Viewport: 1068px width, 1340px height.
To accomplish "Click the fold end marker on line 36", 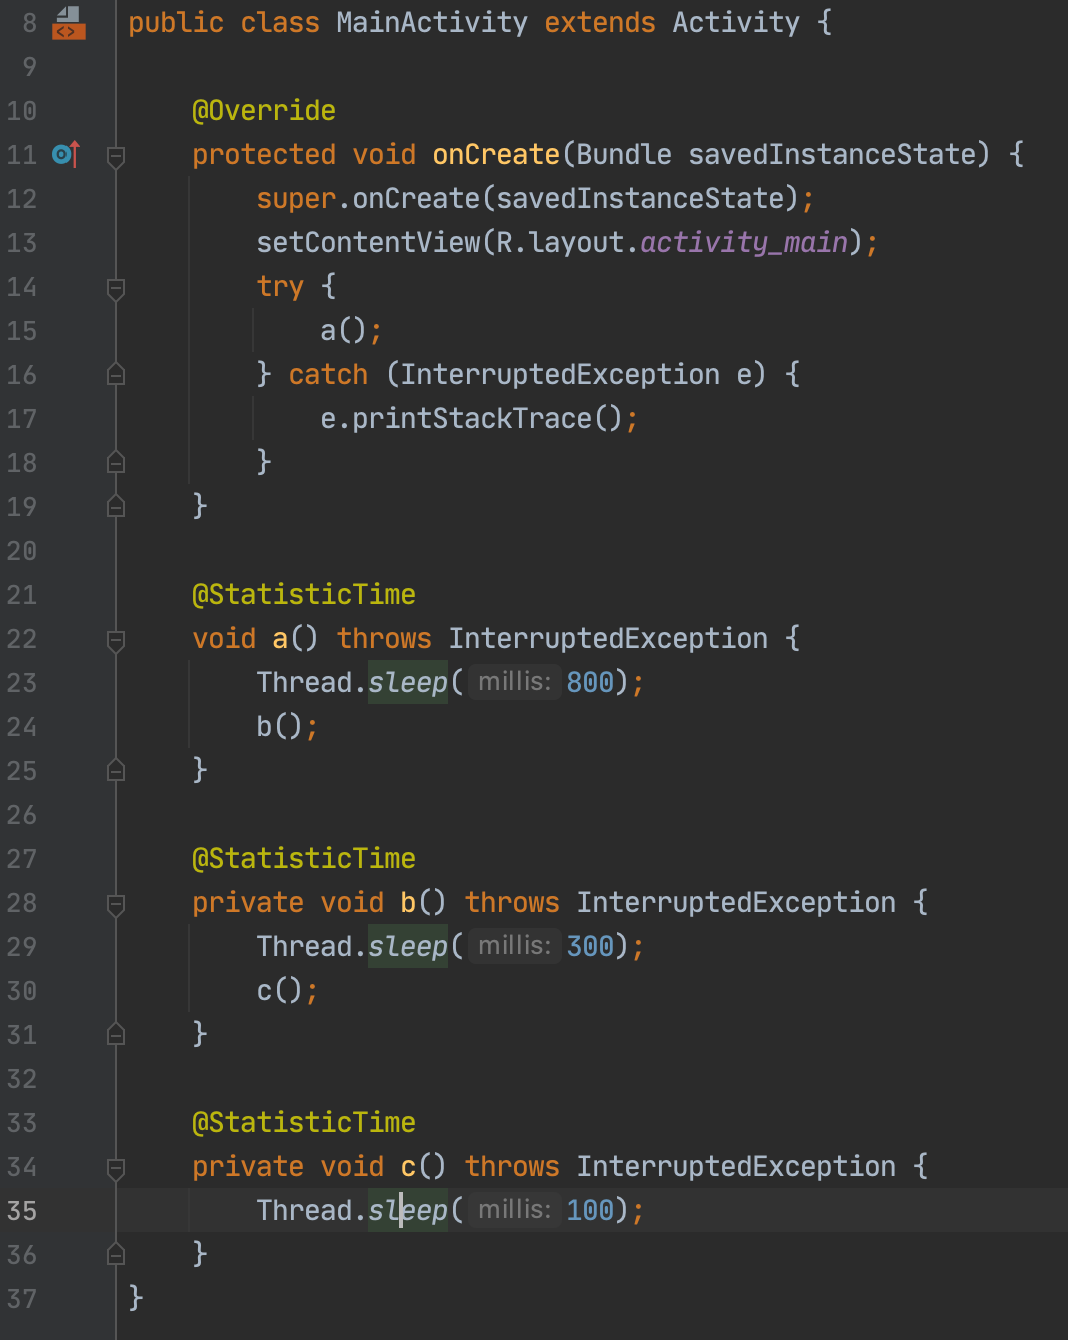I will click(116, 1254).
